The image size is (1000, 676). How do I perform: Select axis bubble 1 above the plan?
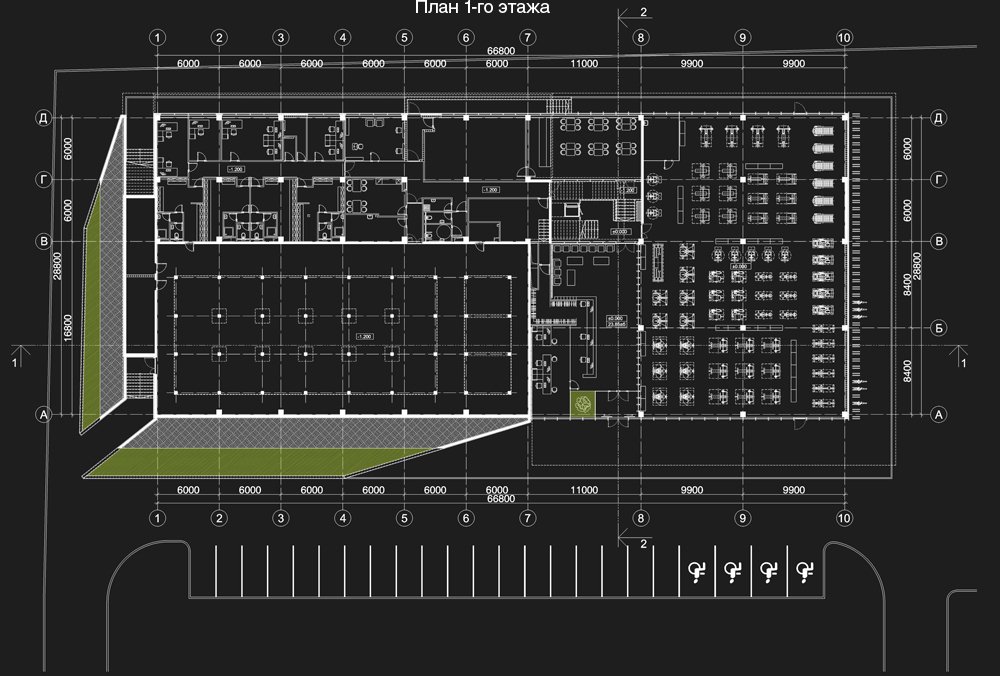157,38
